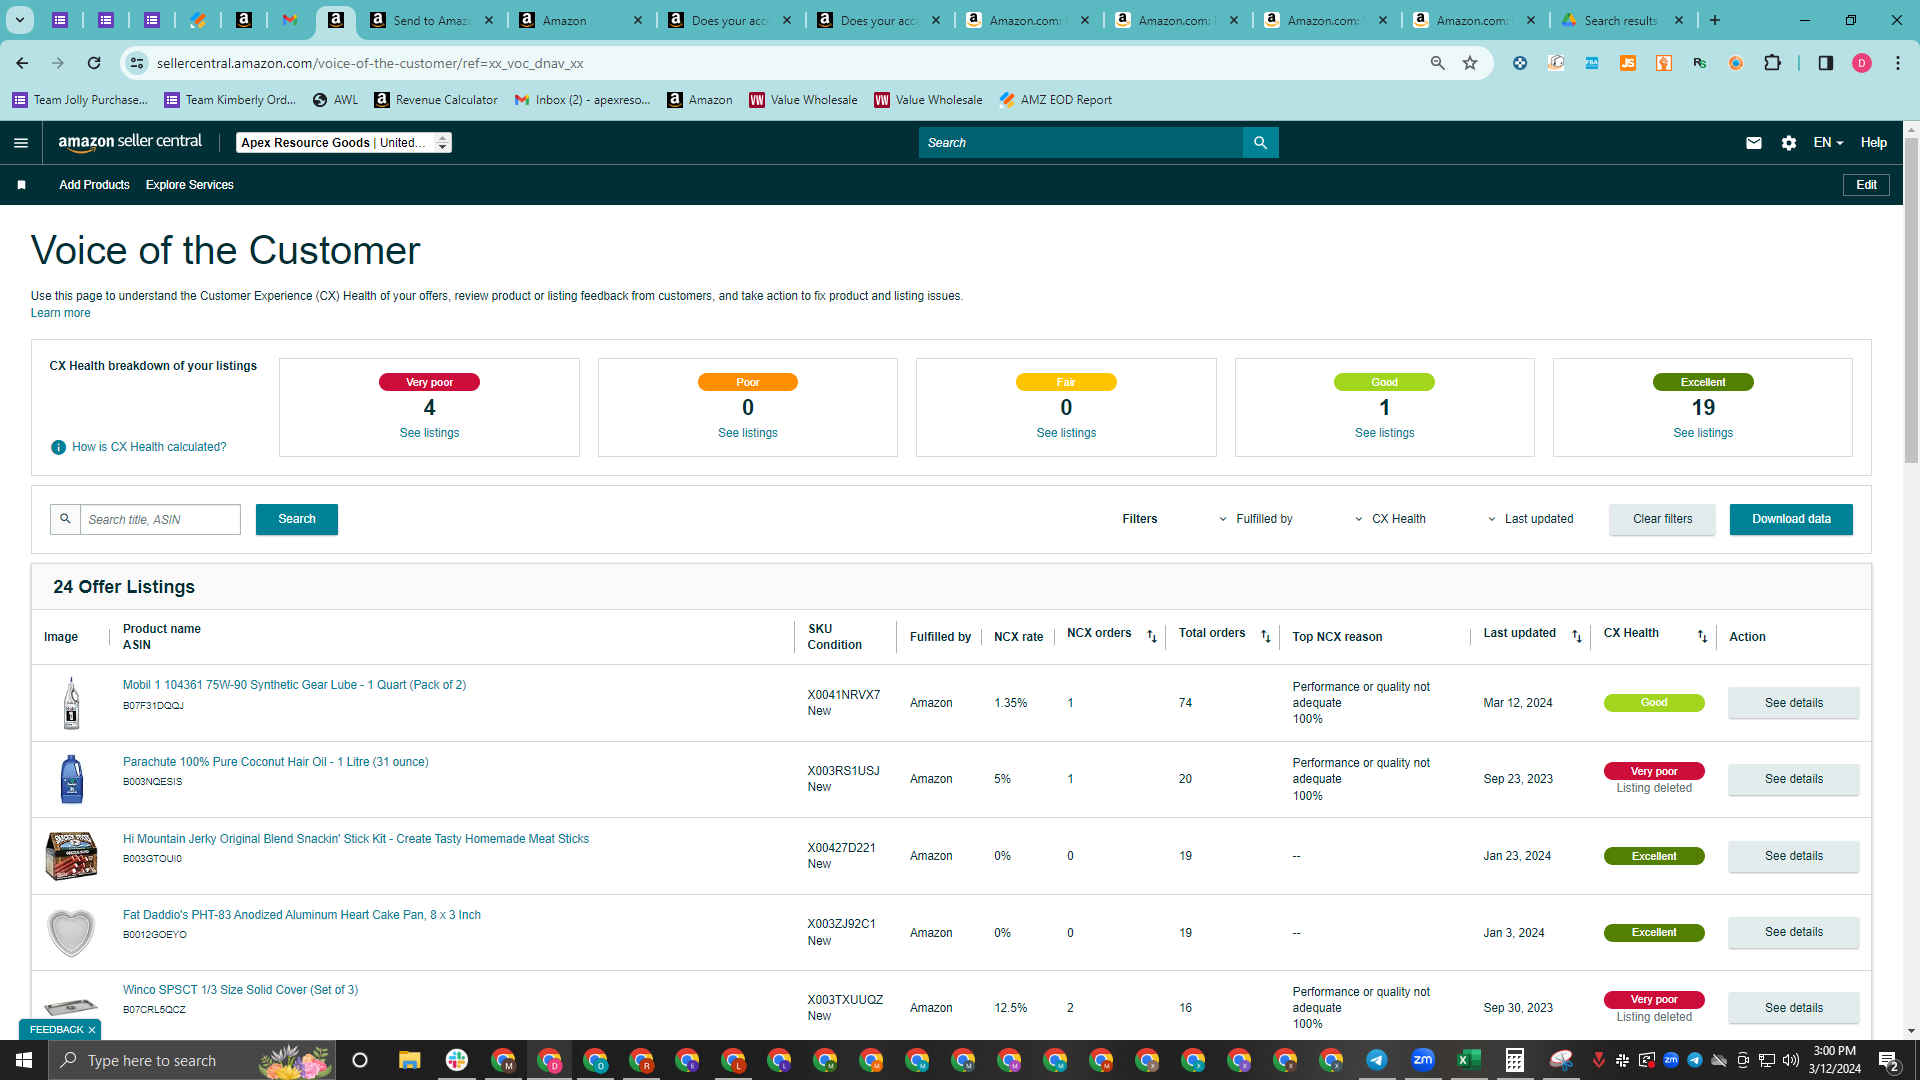
Task: Click the bookmark flag icon in the nav bar
Action: pos(21,185)
